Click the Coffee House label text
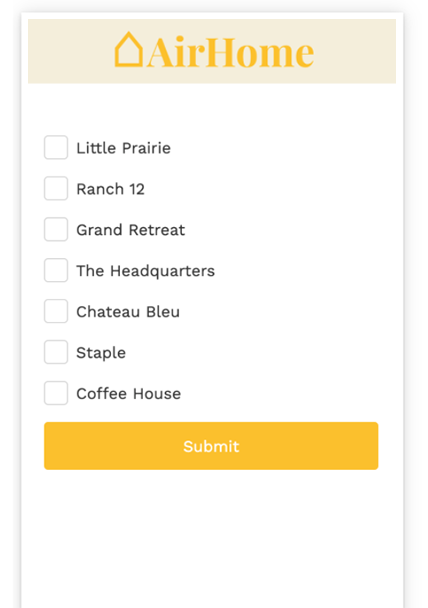This screenshot has height=608, width=428. tap(129, 394)
